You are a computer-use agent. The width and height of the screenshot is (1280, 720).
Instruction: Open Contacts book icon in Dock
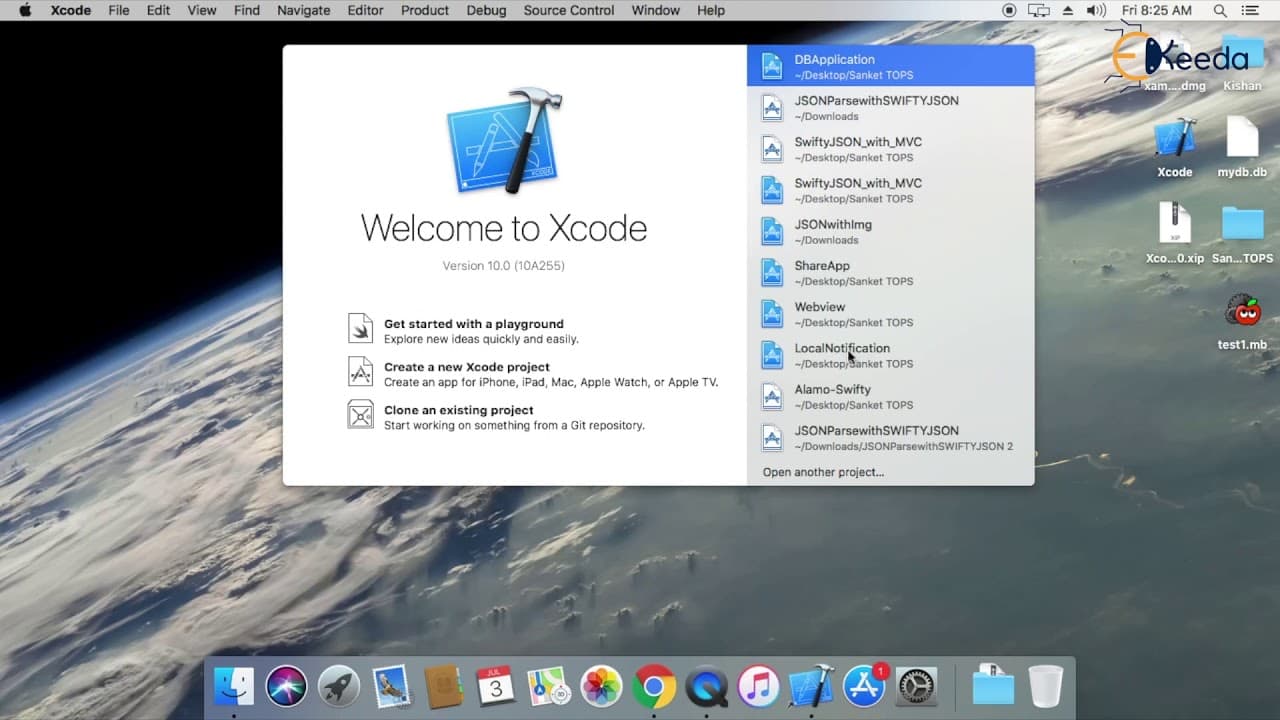(x=444, y=687)
